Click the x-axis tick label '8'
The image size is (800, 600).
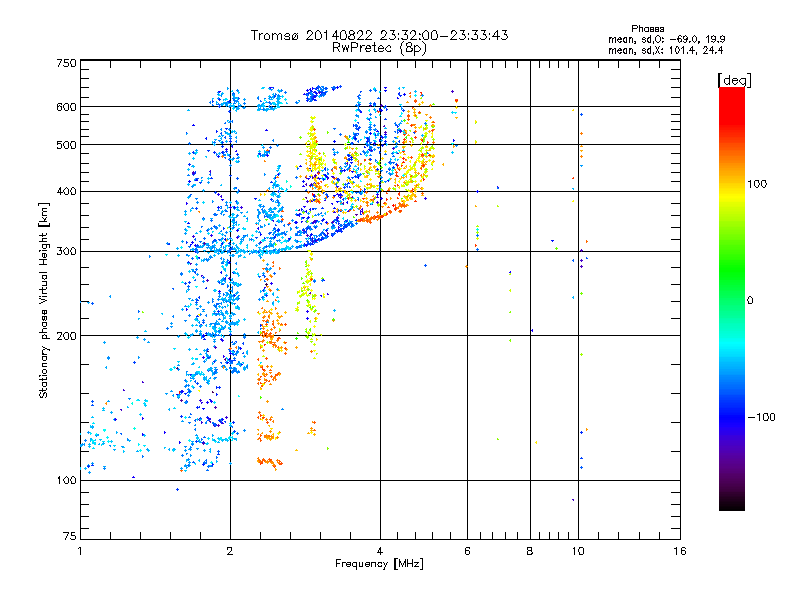pos(530,551)
